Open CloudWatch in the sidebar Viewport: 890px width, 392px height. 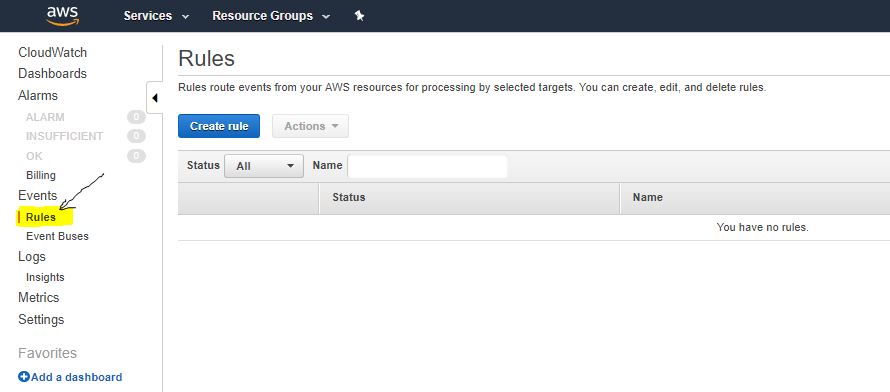tap(53, 53)
